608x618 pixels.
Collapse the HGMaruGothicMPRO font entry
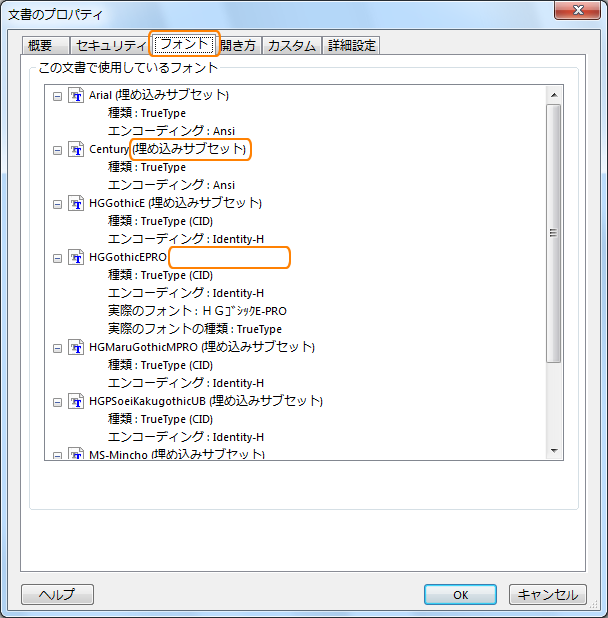(58, 348)
